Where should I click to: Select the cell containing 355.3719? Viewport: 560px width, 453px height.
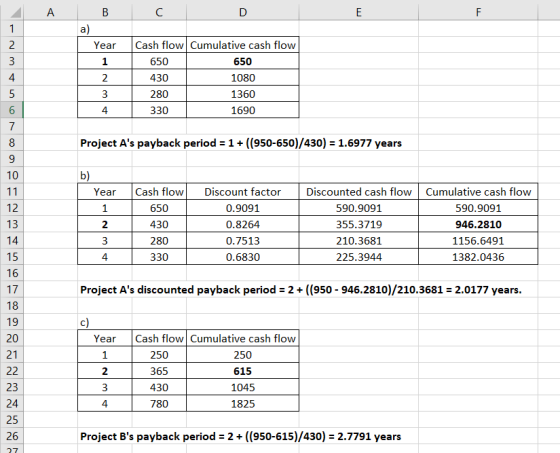point(359,224)
